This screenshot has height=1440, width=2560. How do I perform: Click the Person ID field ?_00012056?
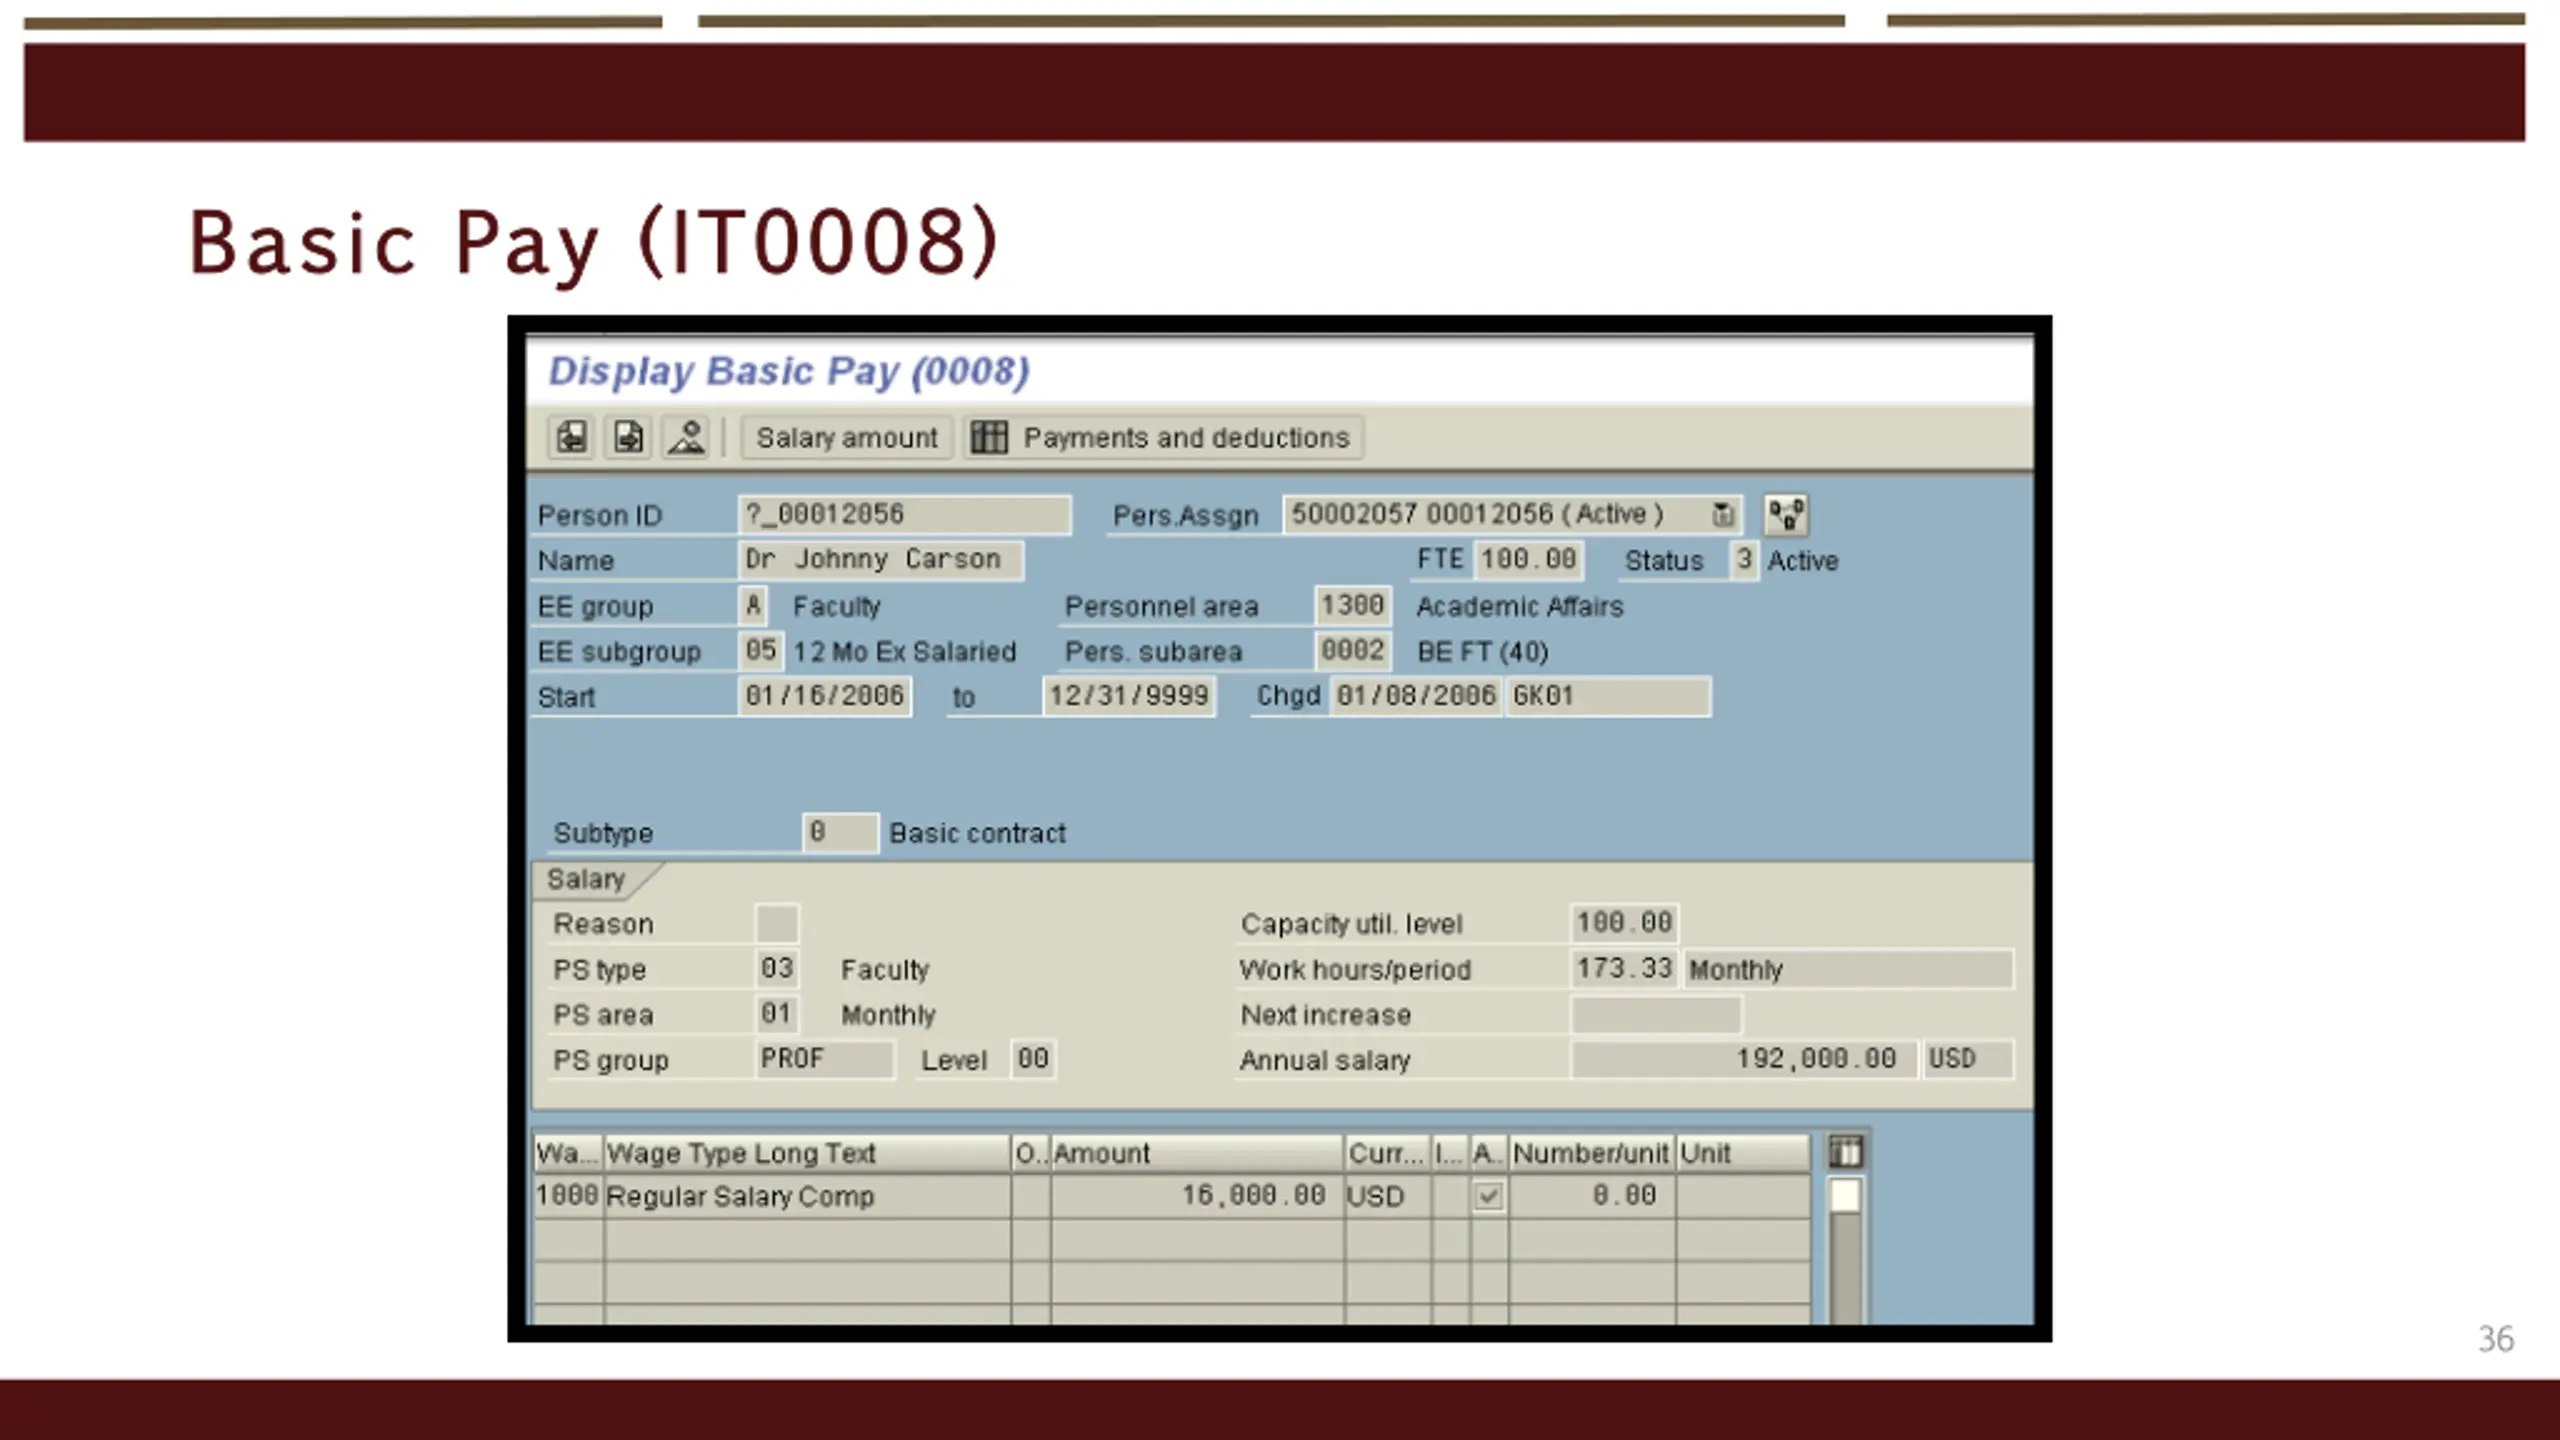click(905, 515)
